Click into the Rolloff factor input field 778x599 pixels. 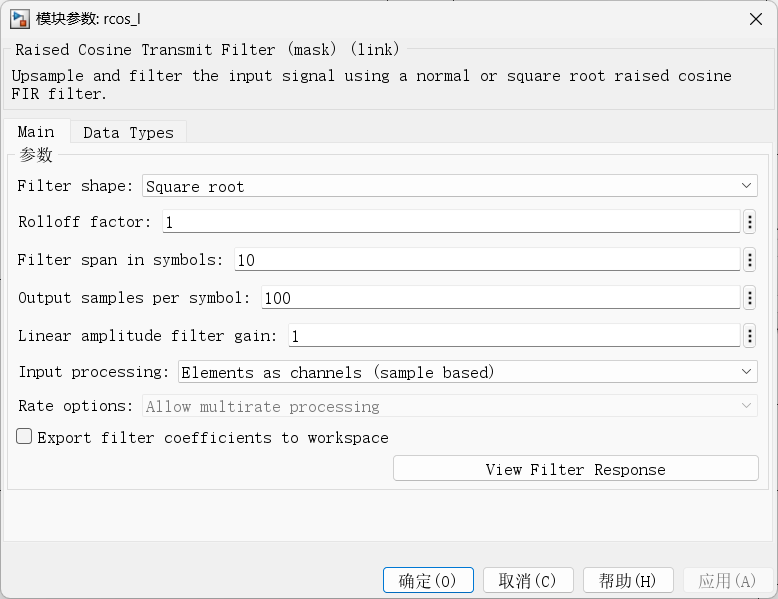click(450, 222)
